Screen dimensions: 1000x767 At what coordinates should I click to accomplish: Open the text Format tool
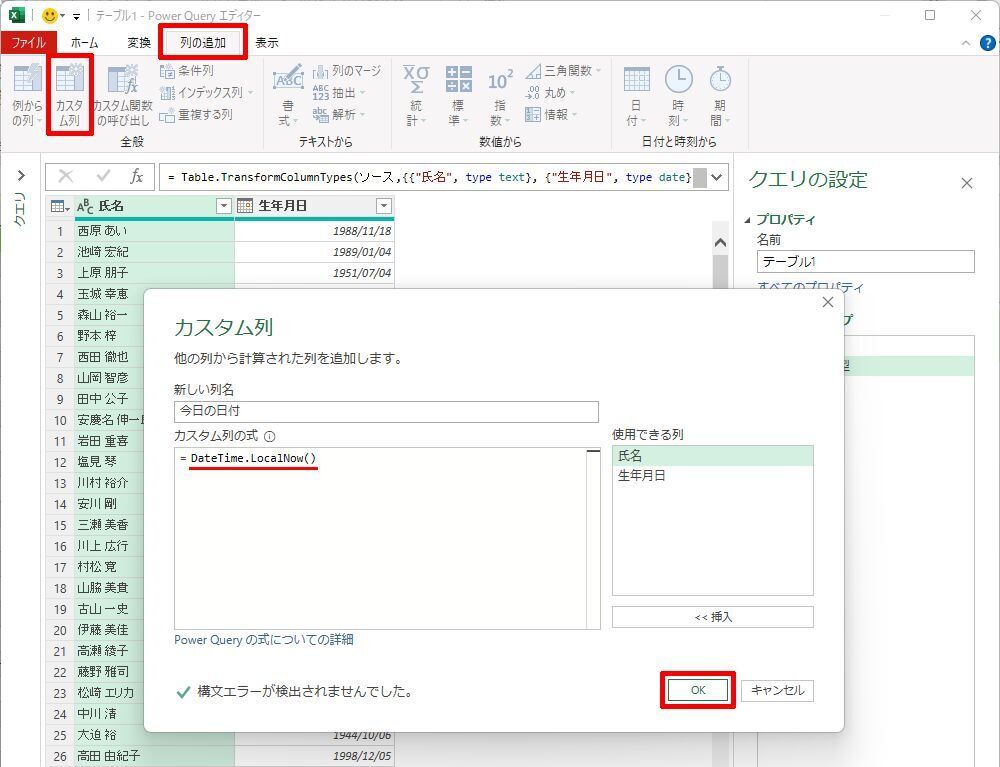coord(288,95)
